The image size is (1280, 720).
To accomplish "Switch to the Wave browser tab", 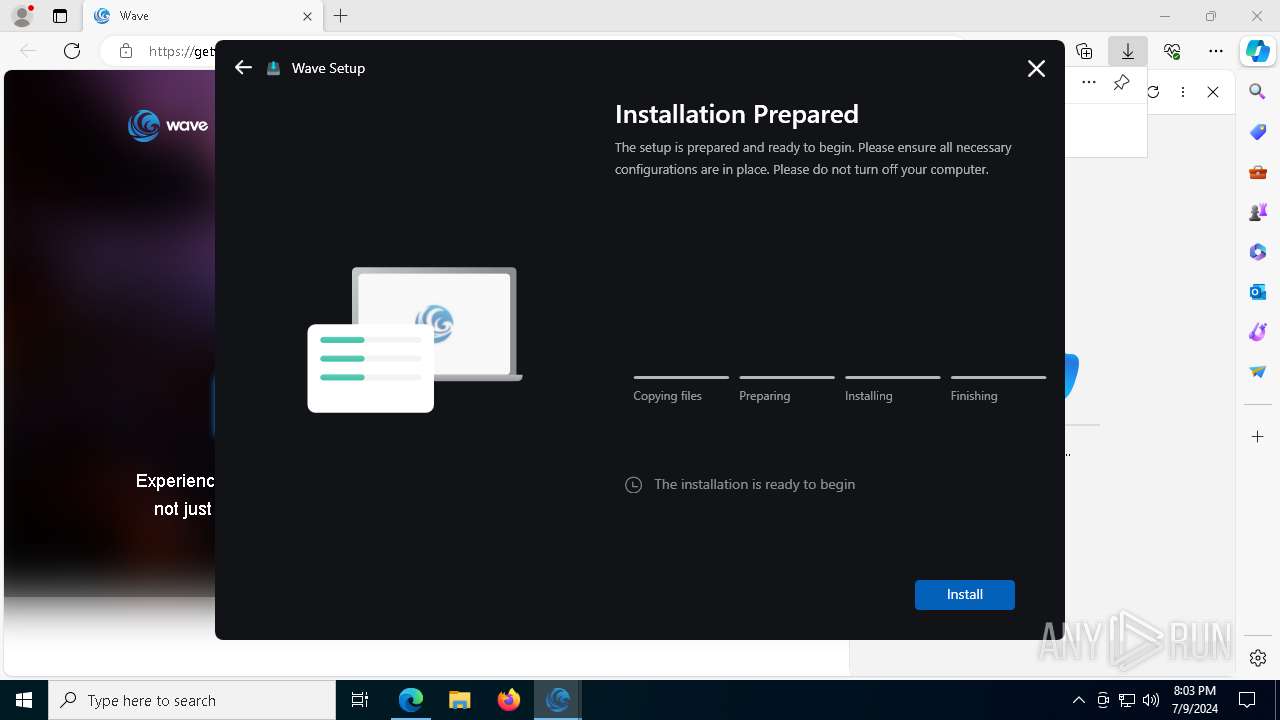I will [200, 16].
